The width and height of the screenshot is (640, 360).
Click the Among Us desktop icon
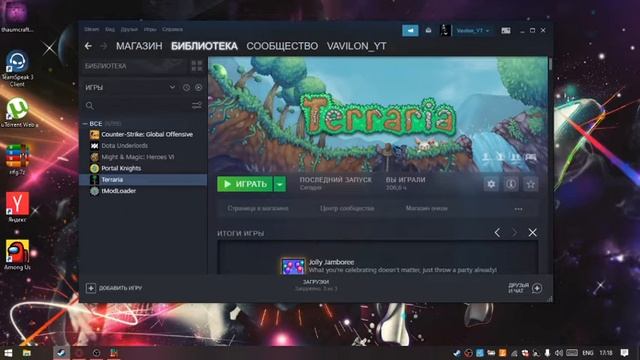[17, 255]
